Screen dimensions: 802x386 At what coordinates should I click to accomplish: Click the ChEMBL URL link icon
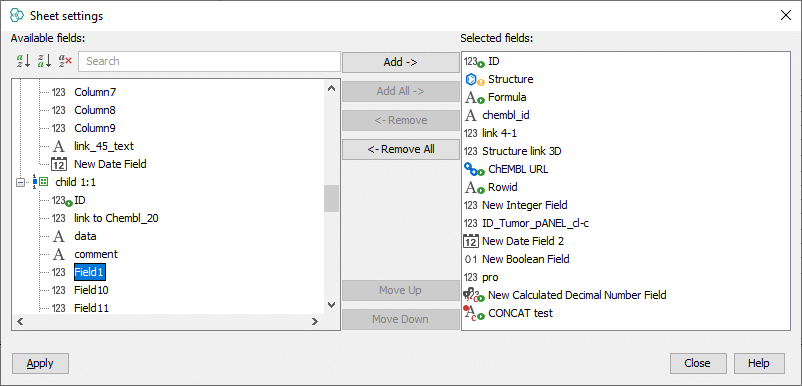tap(474, 169)
